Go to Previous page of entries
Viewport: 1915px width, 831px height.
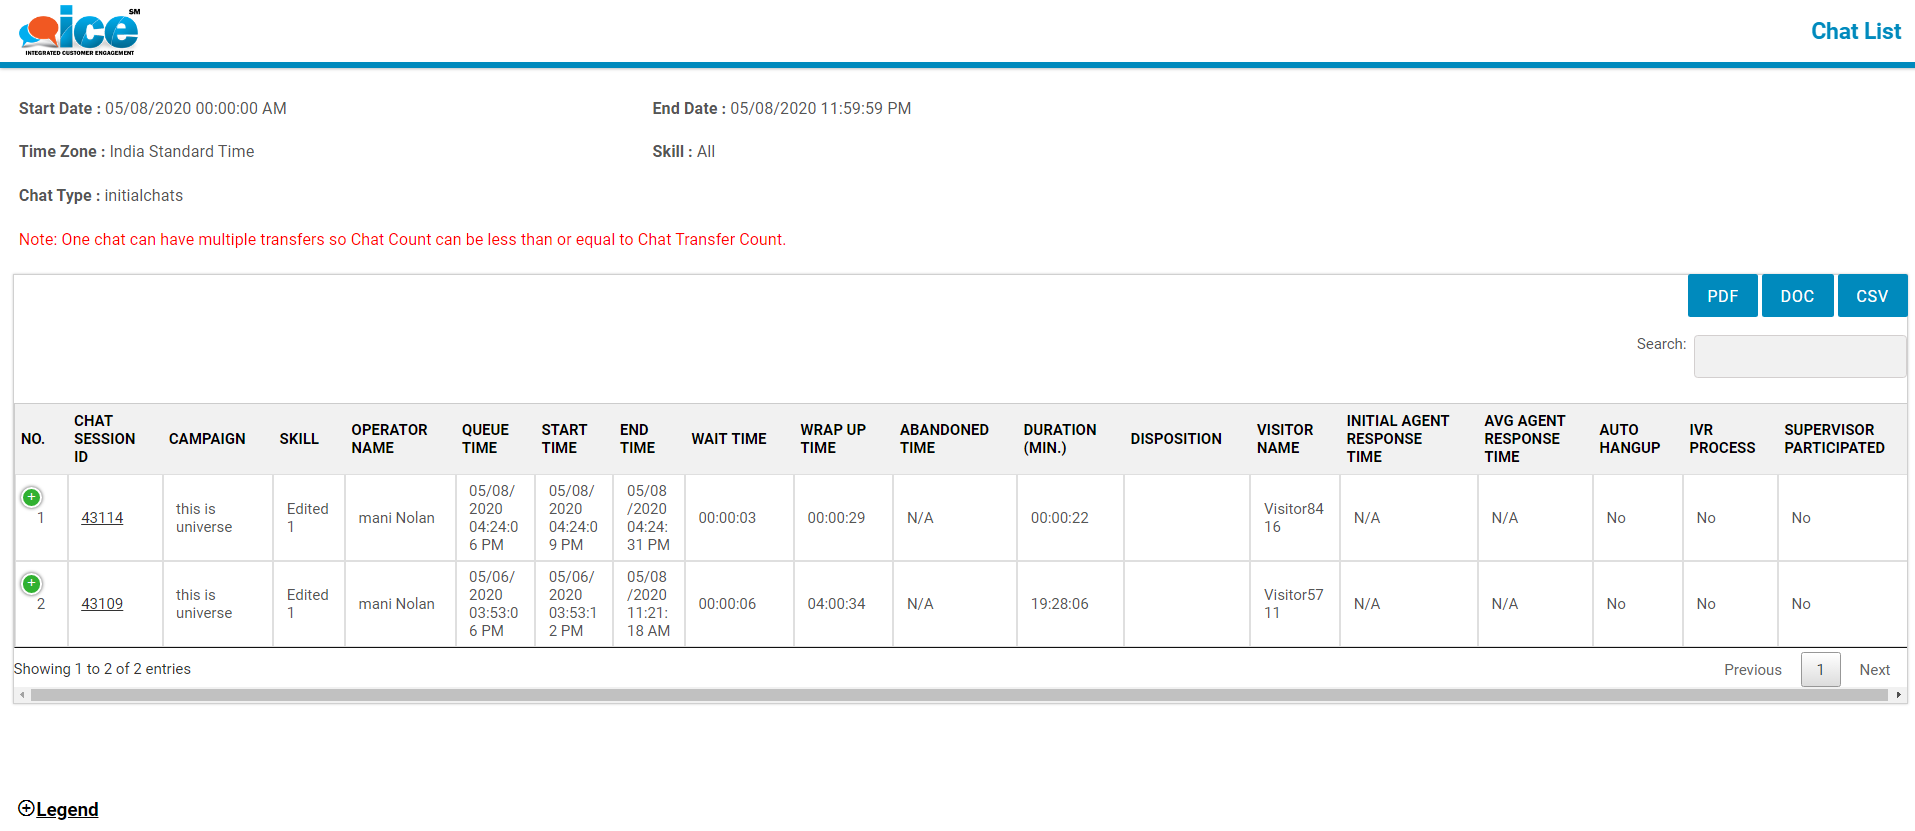1752,670
